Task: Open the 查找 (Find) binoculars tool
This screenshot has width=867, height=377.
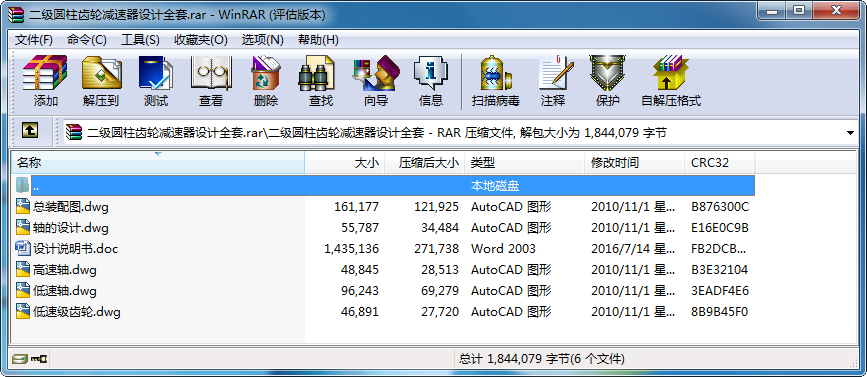Action: pos(321,81)
